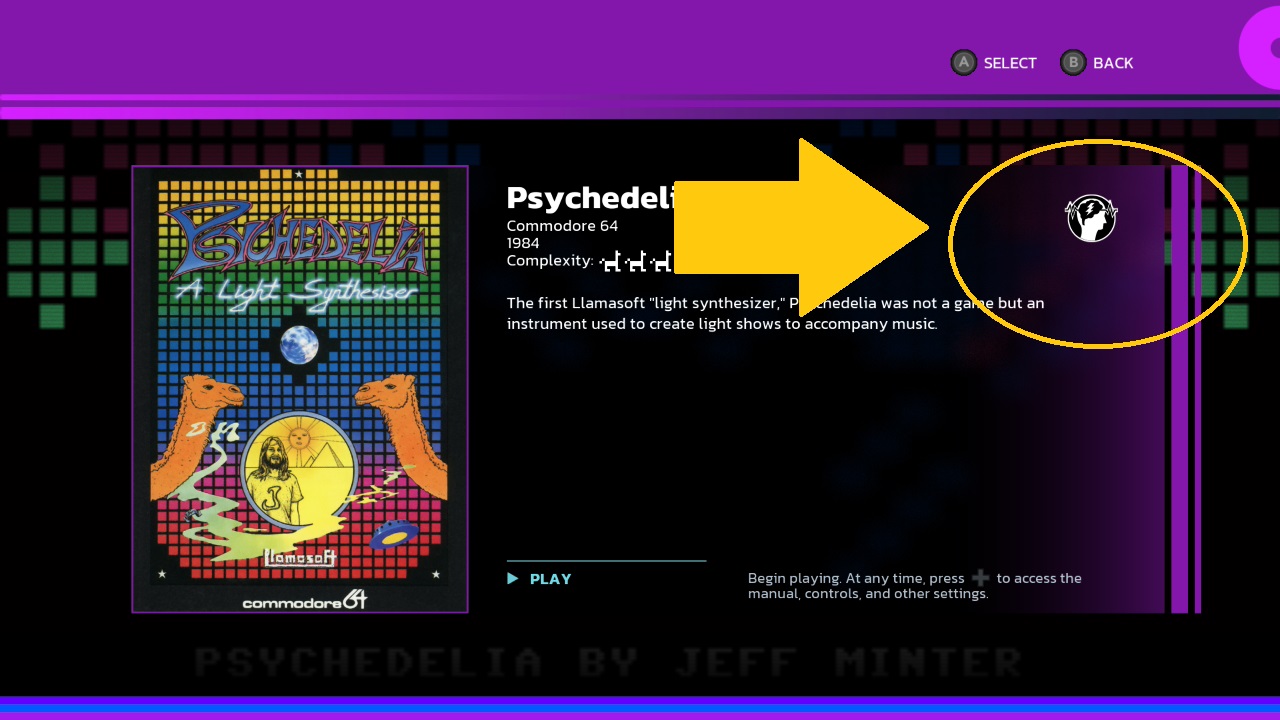Click the light synthesizer description paragraph
The width and height of the screenshot is (1280, 720).
[x=775, y=313]
